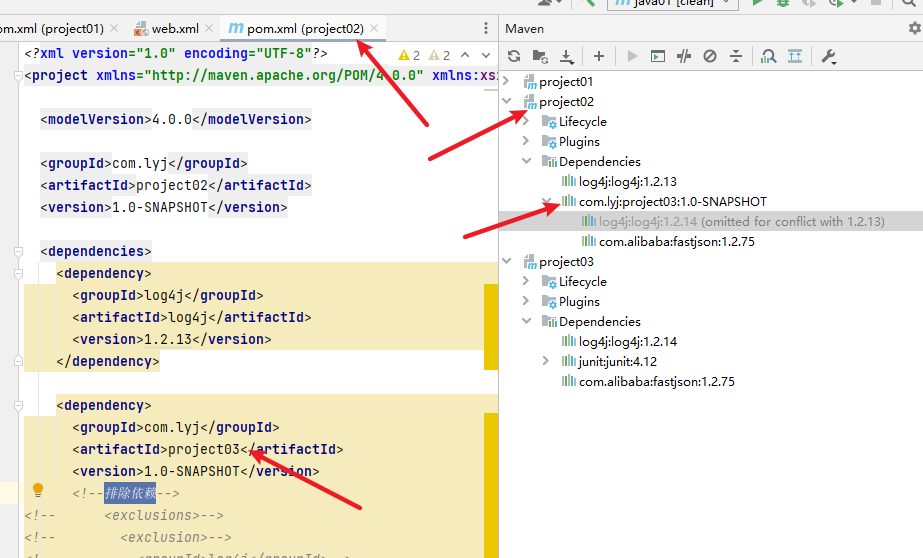Viewport: 923px width, 558px height.
Task: Expand Plugins under project03
Action: coord(526,301)
